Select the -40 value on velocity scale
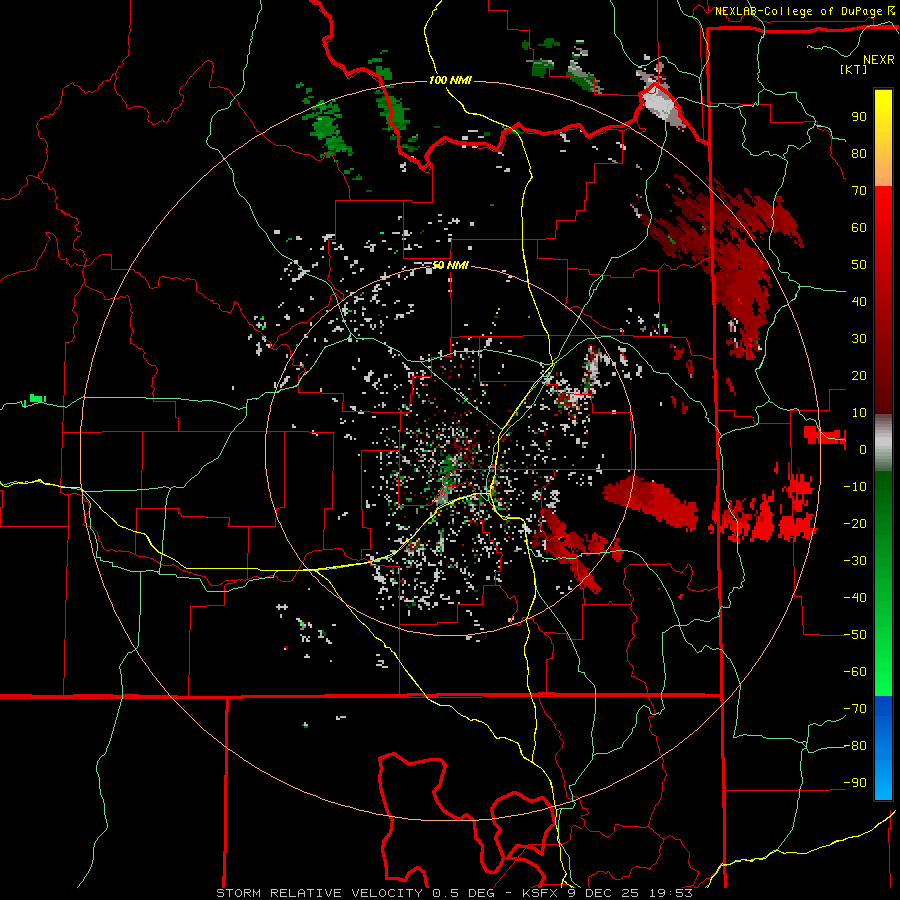 coord(855,598)
